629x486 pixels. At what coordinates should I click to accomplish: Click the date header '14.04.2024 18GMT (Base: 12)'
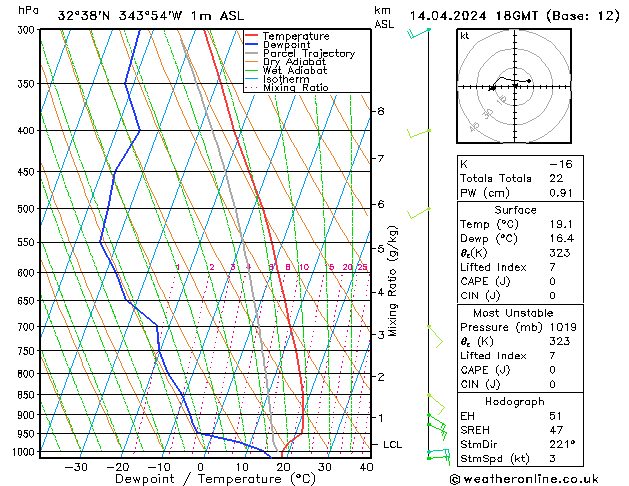coord(515,16)
